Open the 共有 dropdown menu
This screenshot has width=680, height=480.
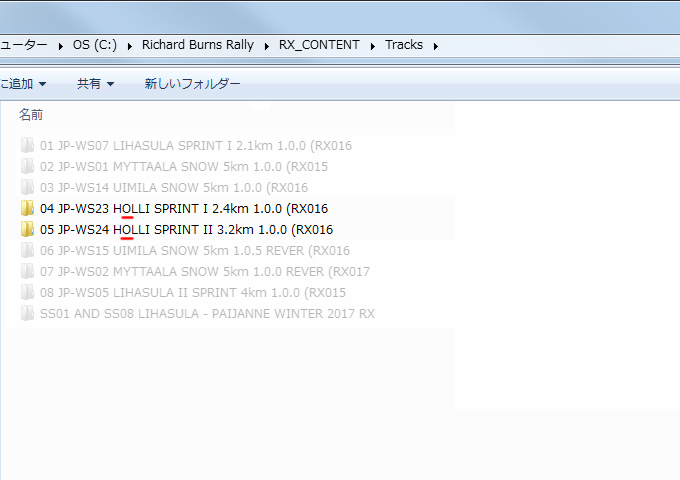pyautogui.click(x=95, y=84)
